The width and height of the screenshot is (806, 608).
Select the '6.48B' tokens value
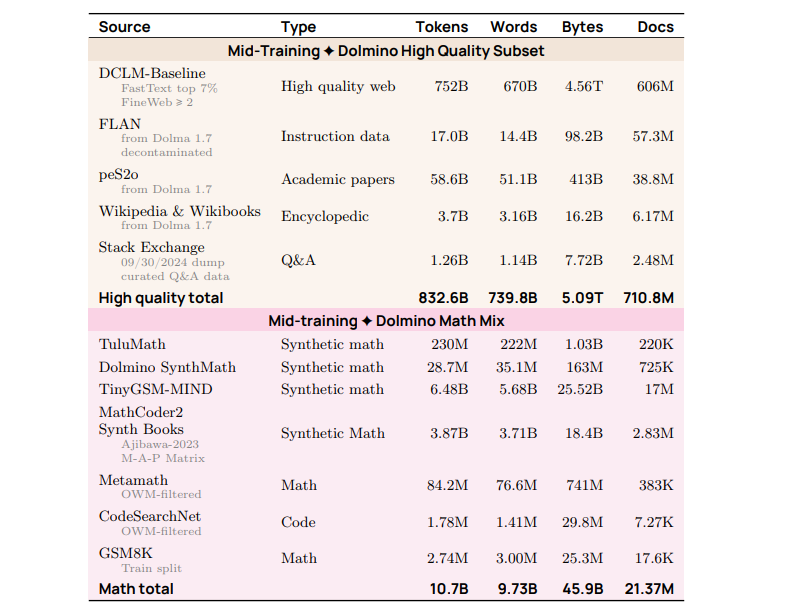449,390
